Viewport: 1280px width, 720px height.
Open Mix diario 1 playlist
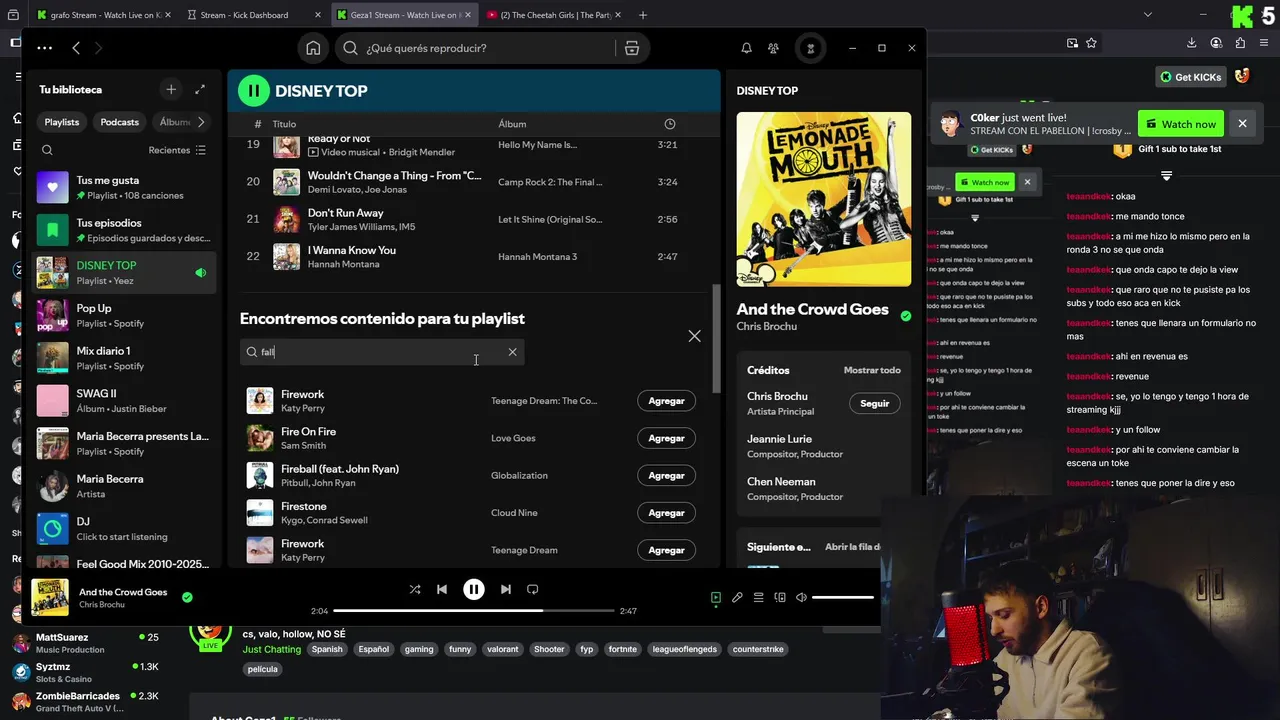(124, 358)
